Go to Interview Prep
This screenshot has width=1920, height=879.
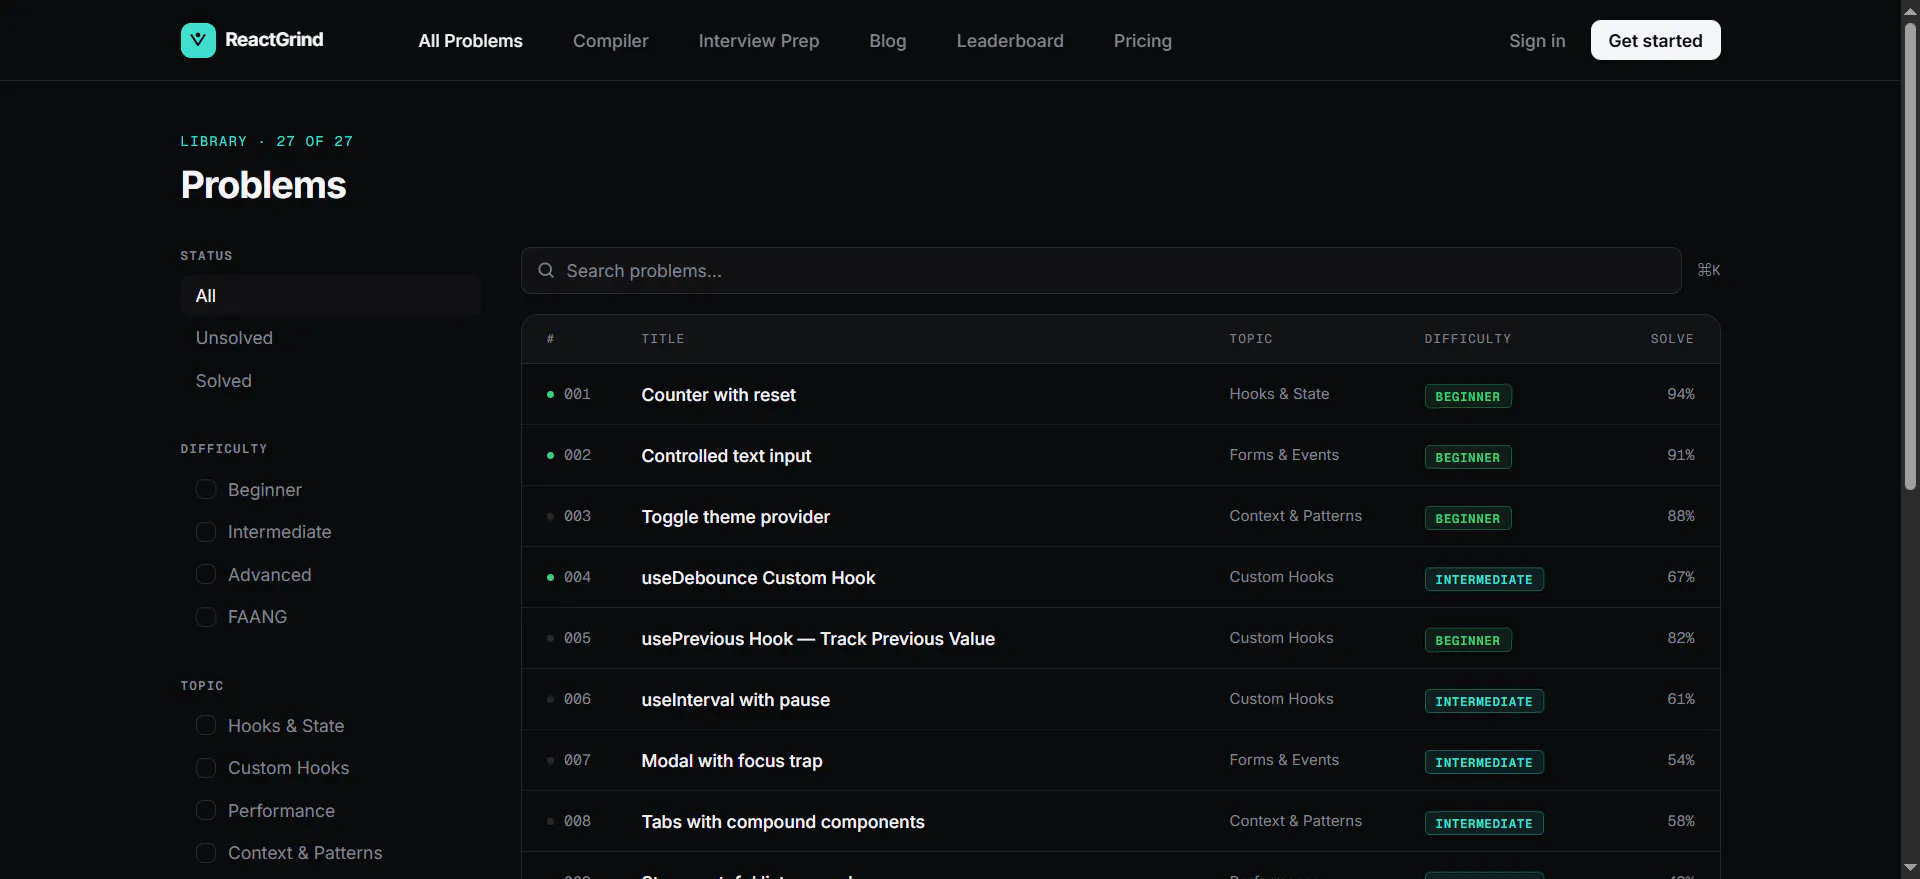pyautogui.click(x=758, y=41)
